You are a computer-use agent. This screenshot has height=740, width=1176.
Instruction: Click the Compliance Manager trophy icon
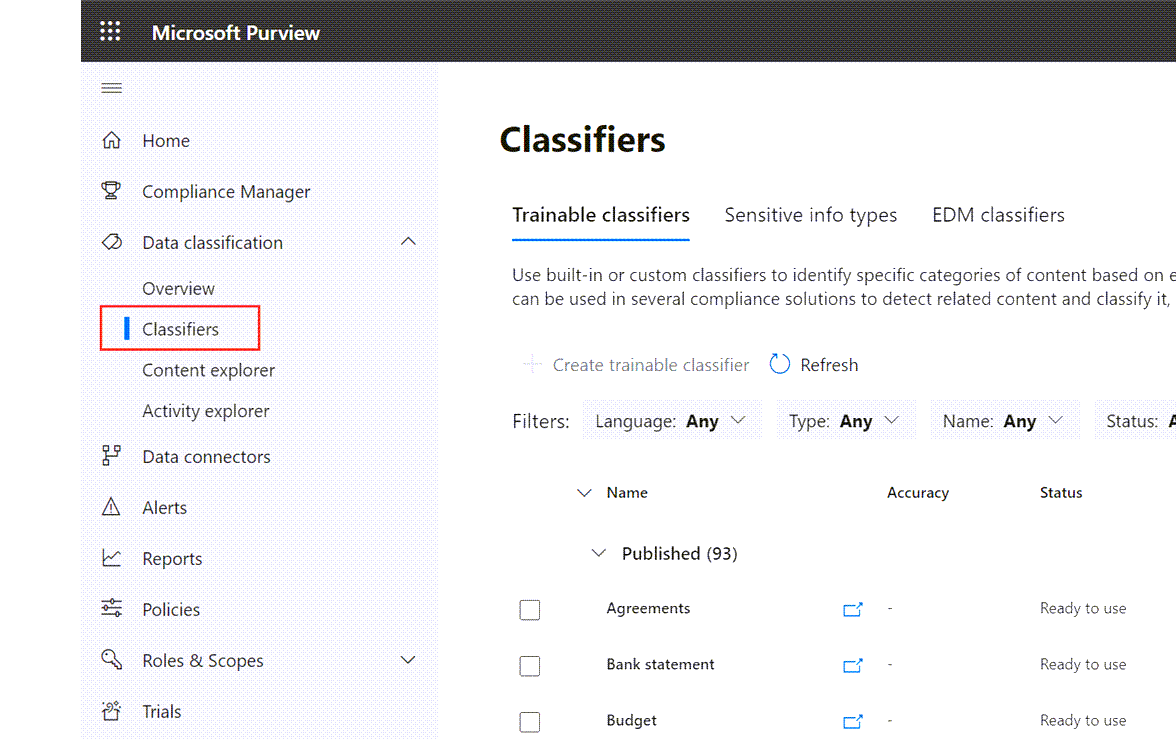112,191
